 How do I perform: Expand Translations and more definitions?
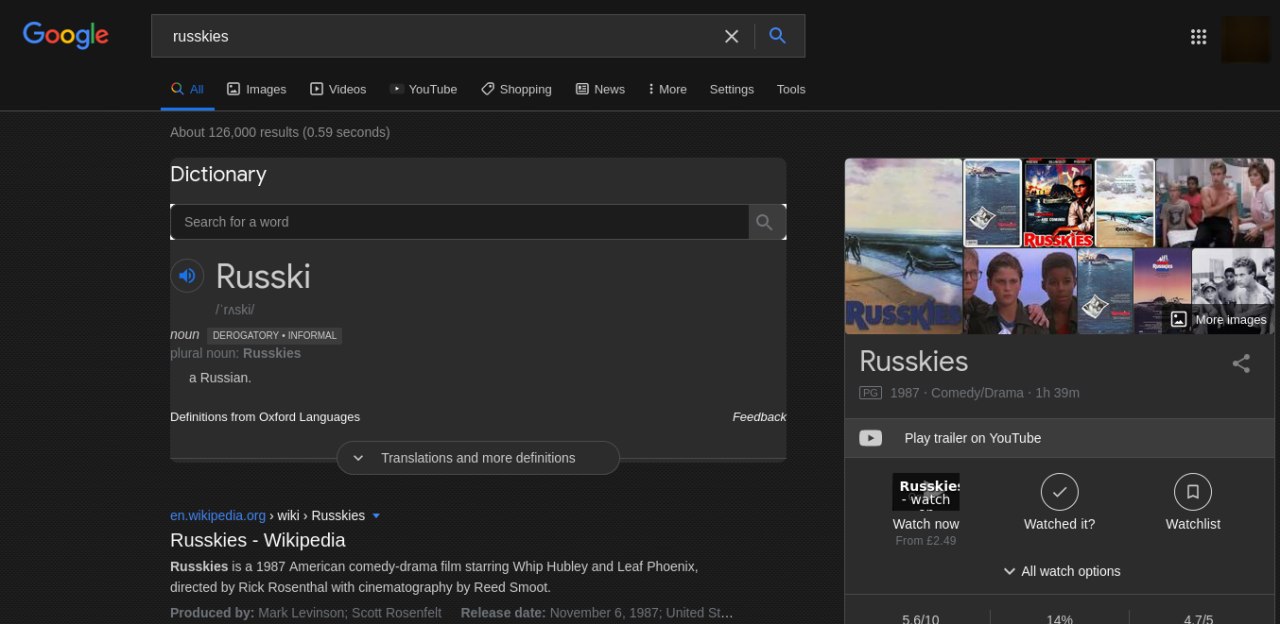tap(478, 458)
